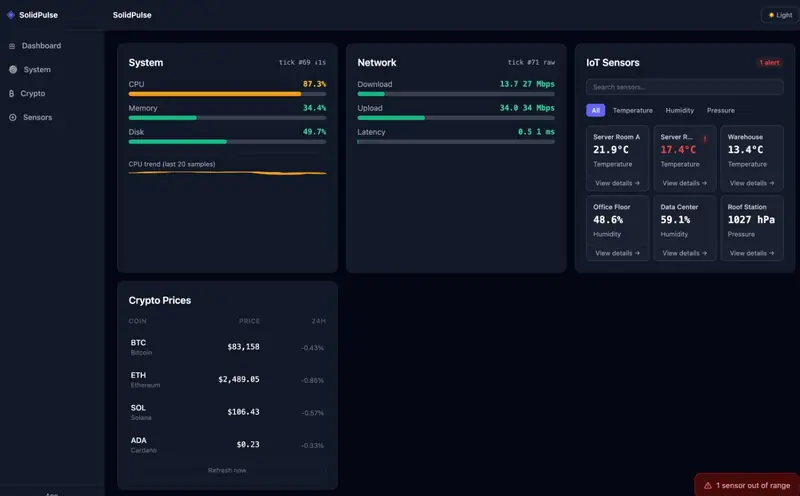Click the $2,489.05 Ethereum price

pos(239,380)
